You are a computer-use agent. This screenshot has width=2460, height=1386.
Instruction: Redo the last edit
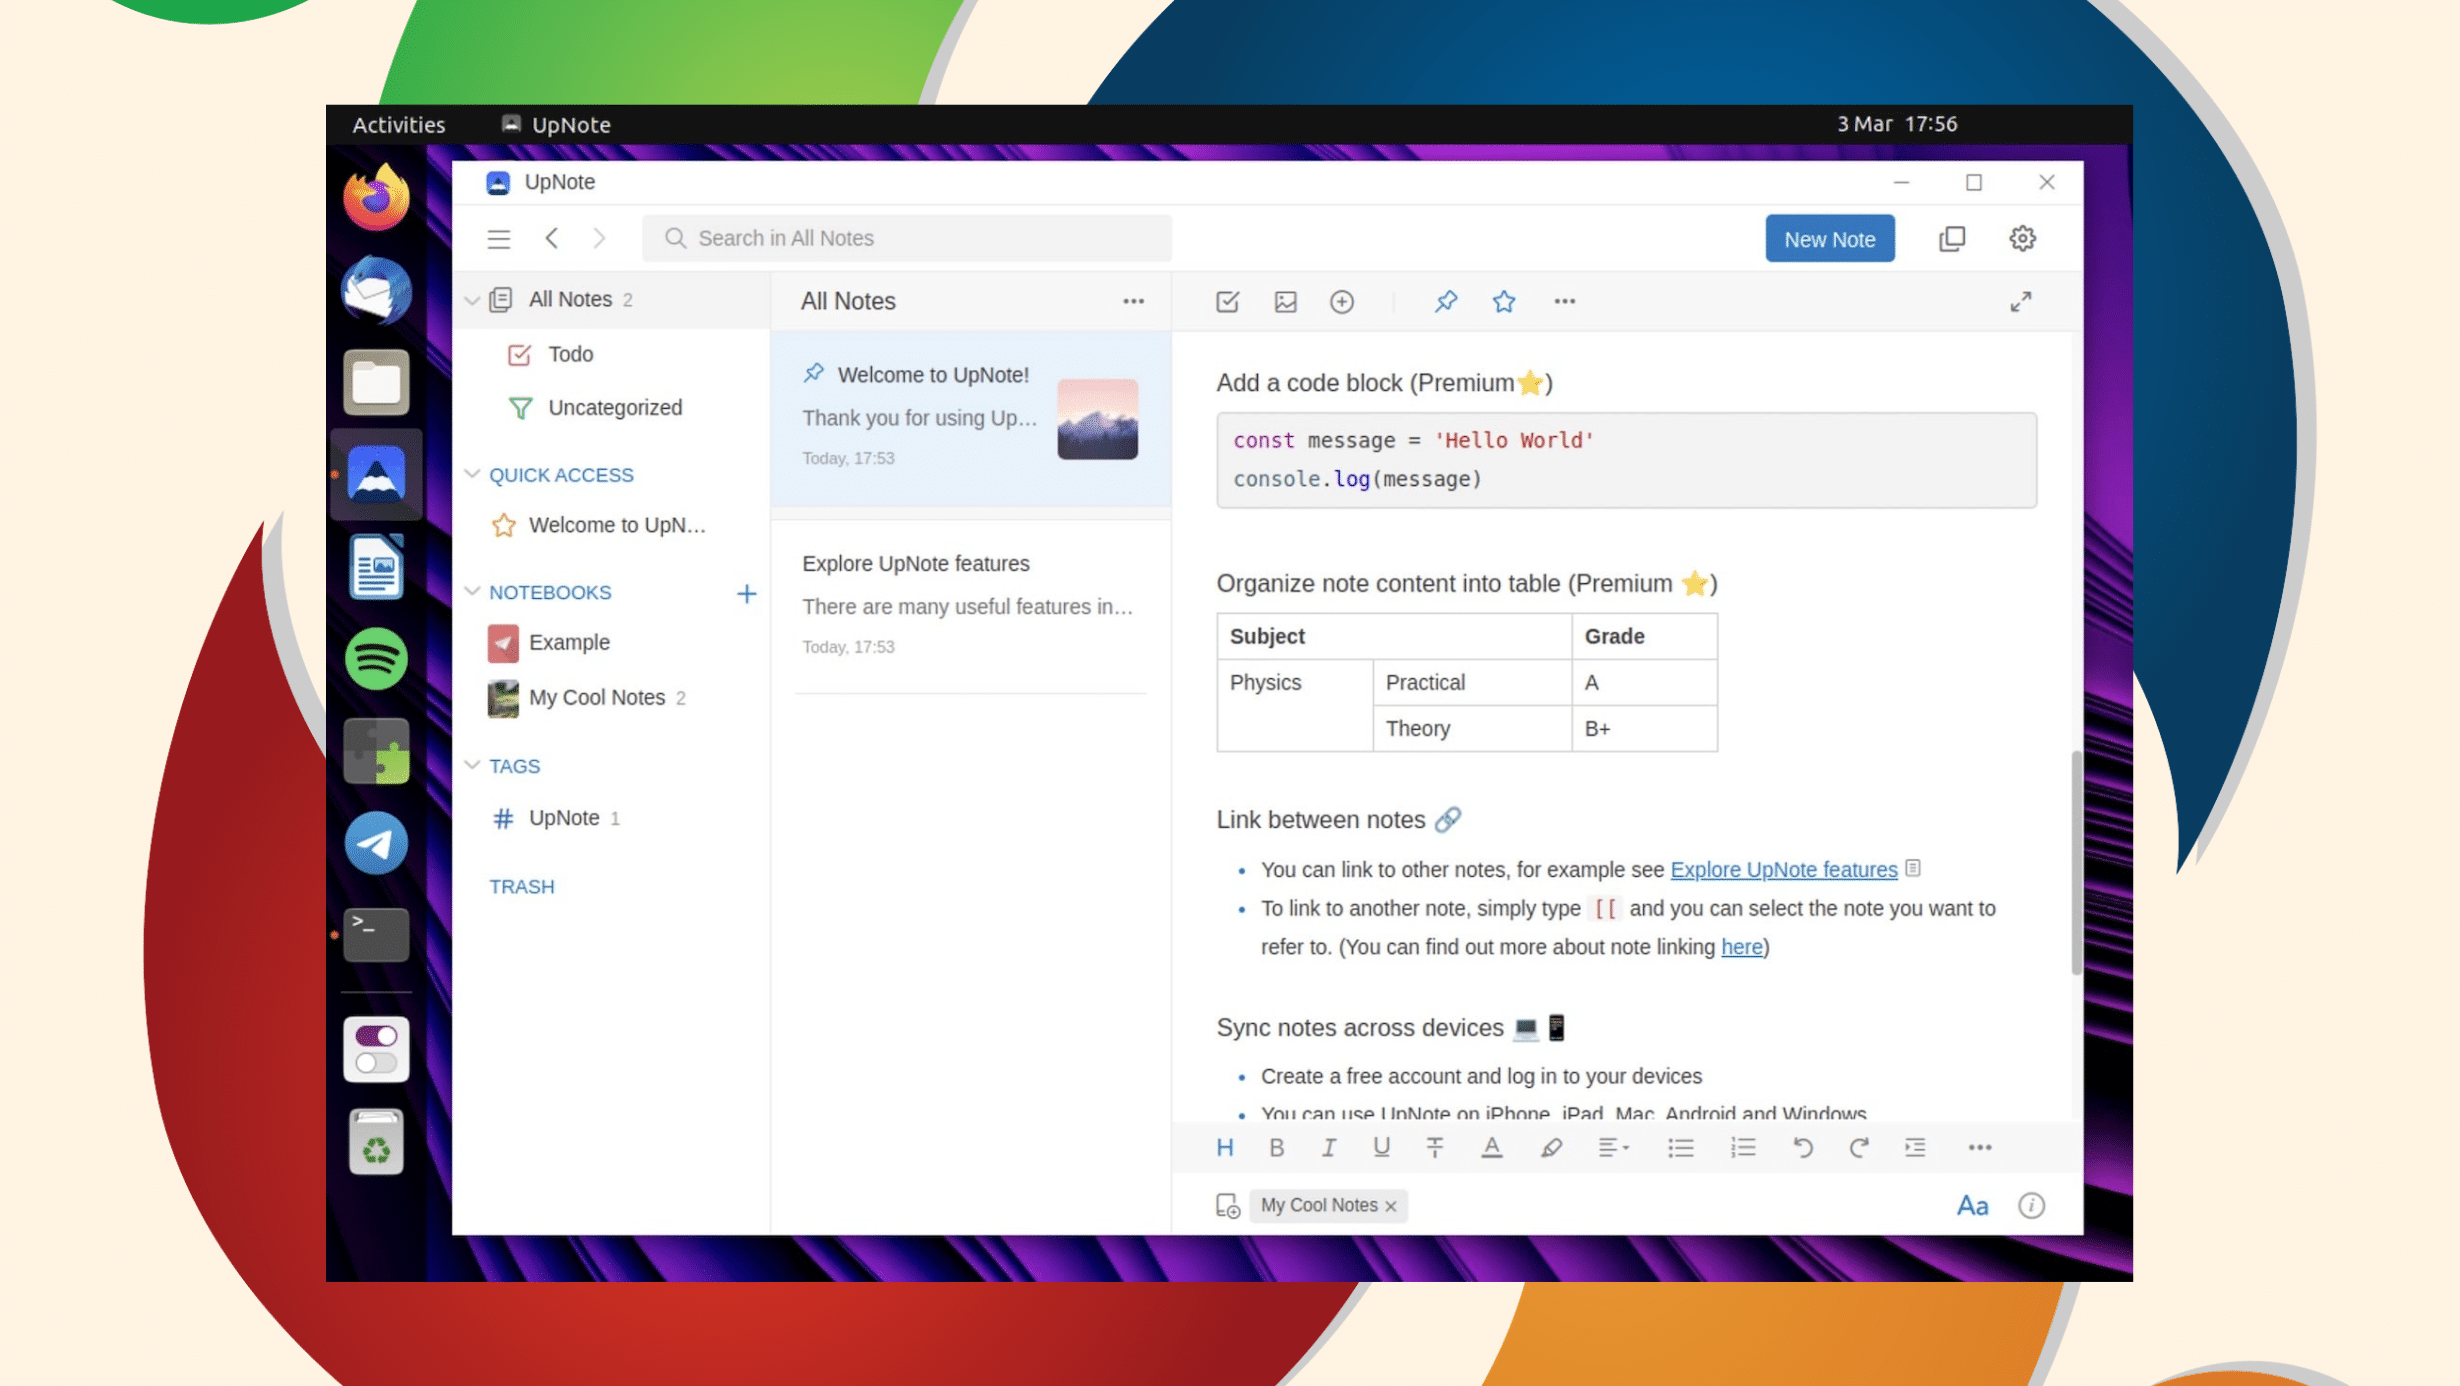pos(1858,1147)
